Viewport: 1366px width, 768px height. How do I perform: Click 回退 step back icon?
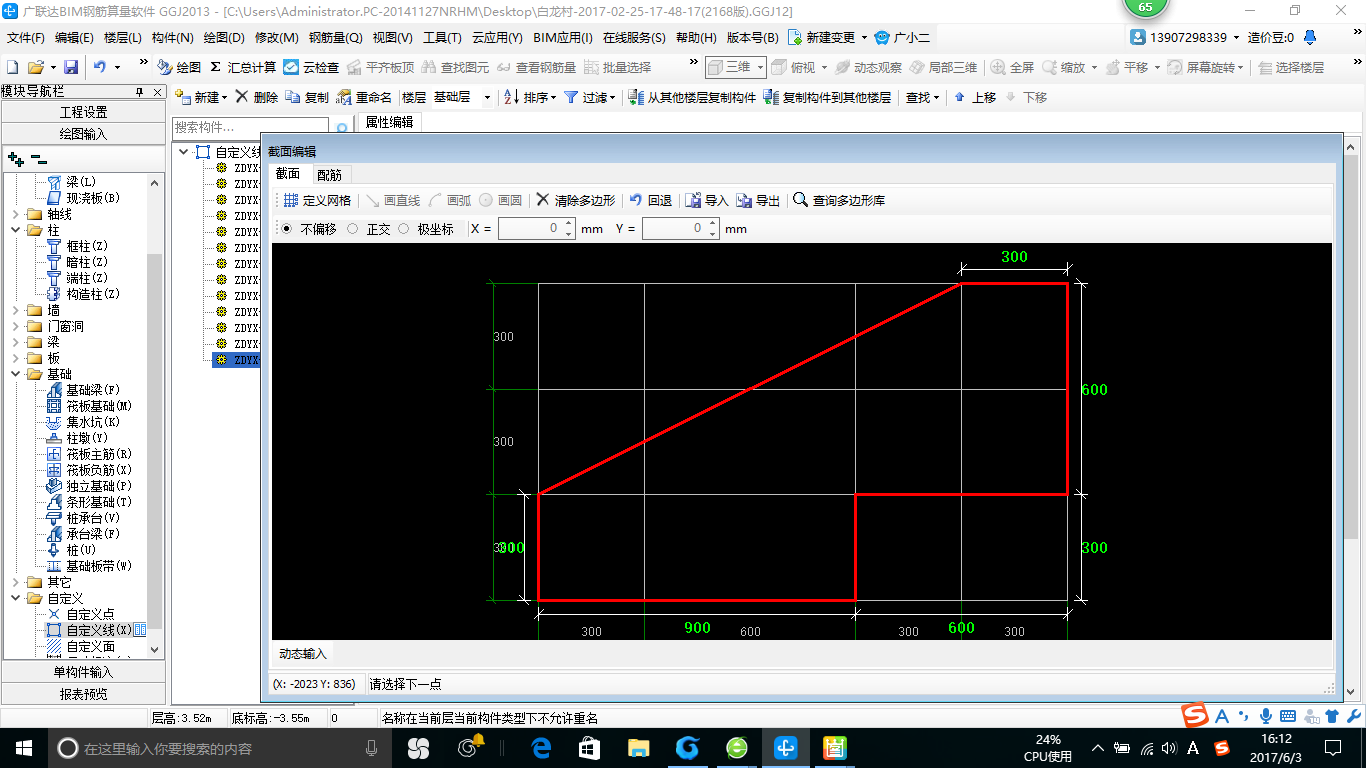pyautogui.click(x=636, y=200)
